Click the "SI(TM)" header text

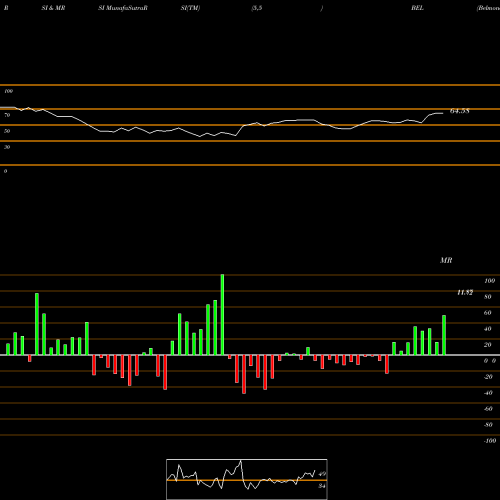point(190,8)
